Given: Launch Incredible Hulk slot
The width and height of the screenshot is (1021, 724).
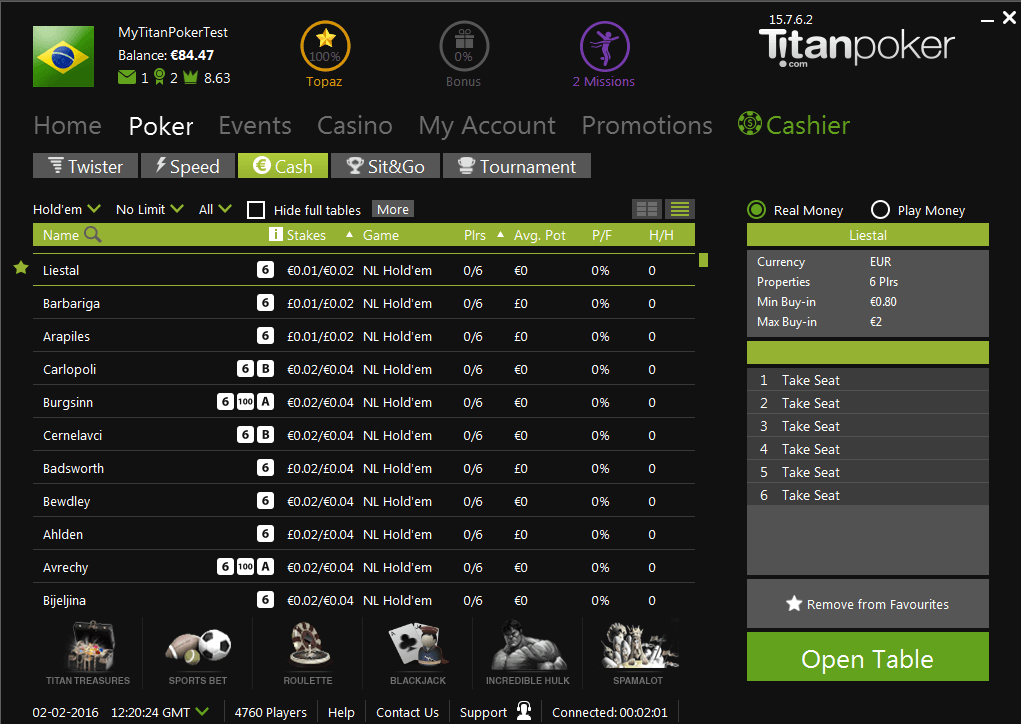Looking at the screenshot, I should point(527,652).
